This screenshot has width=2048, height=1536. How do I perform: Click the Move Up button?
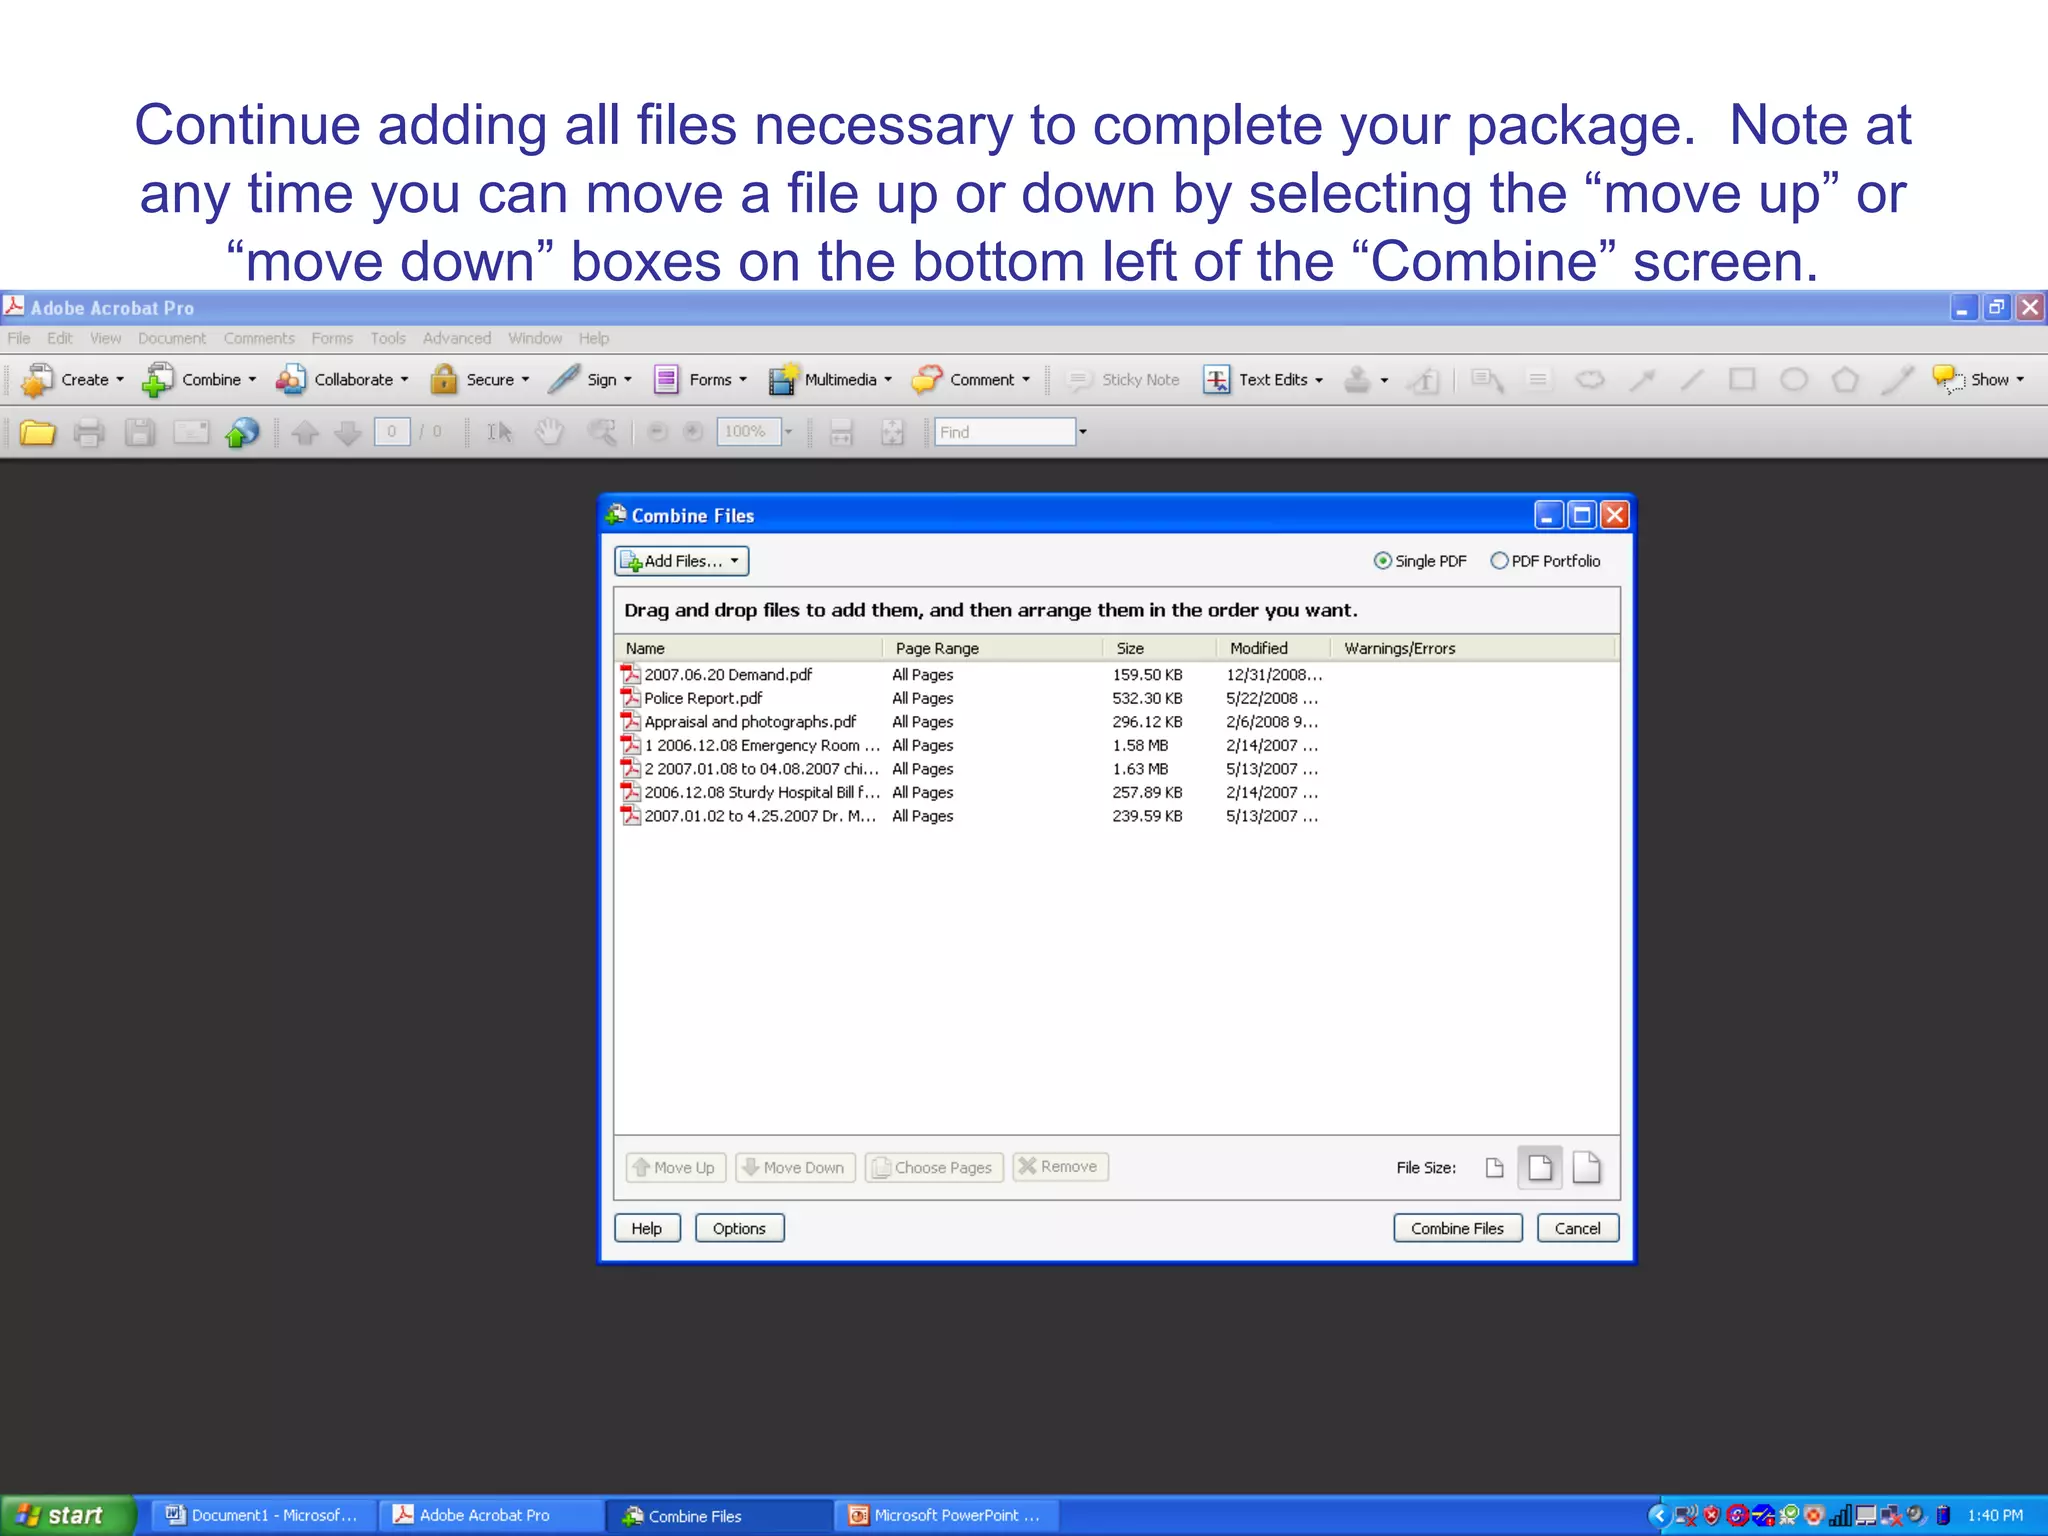click(676, 1167)
